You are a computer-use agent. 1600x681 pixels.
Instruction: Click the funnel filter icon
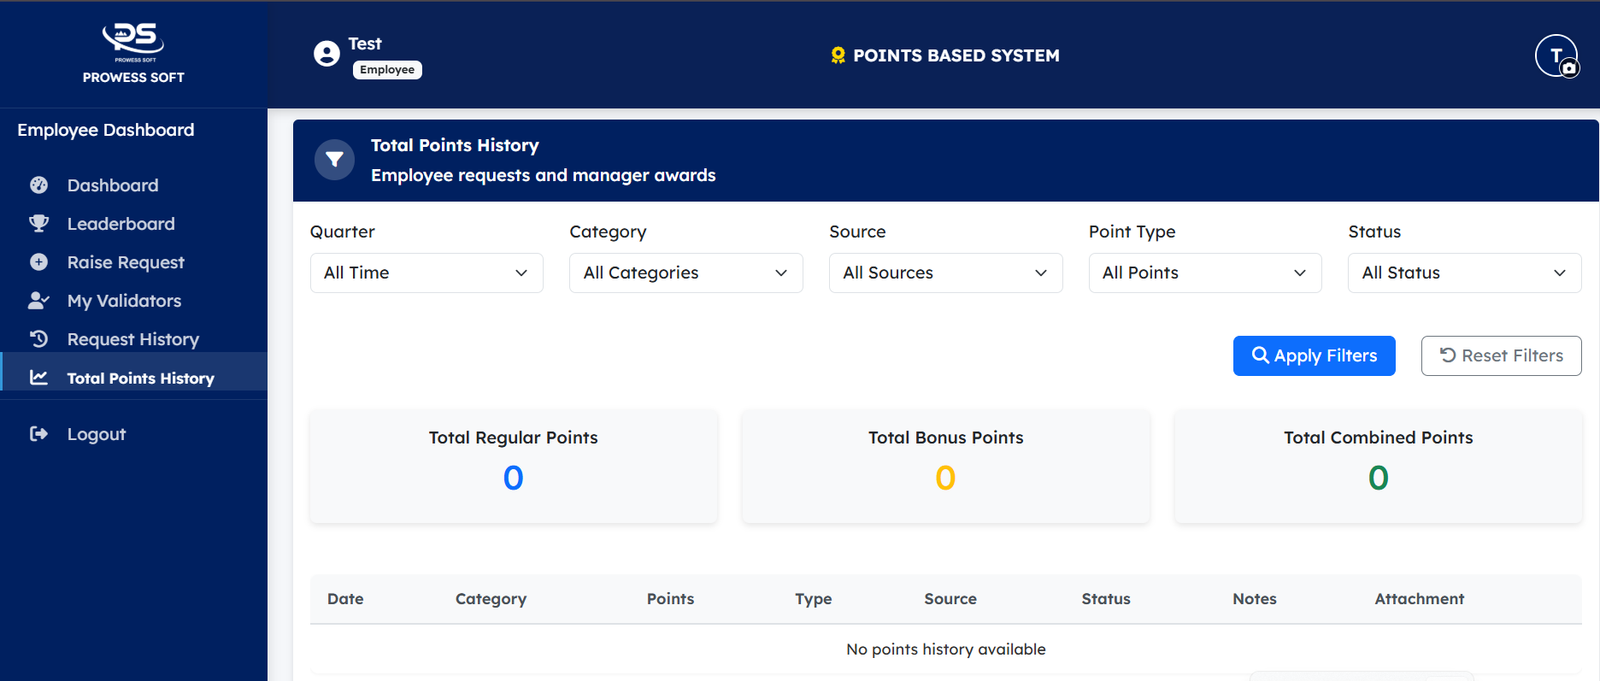335,160
